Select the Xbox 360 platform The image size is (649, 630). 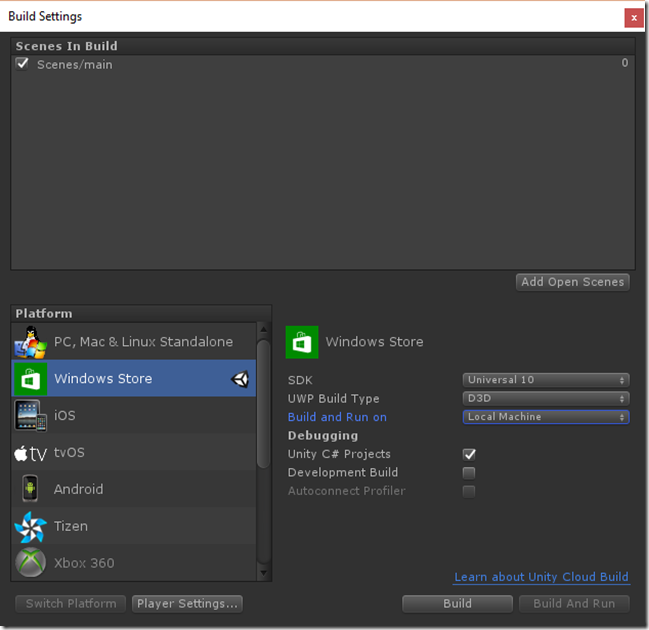pyautogui.click(x=134, y=563)
